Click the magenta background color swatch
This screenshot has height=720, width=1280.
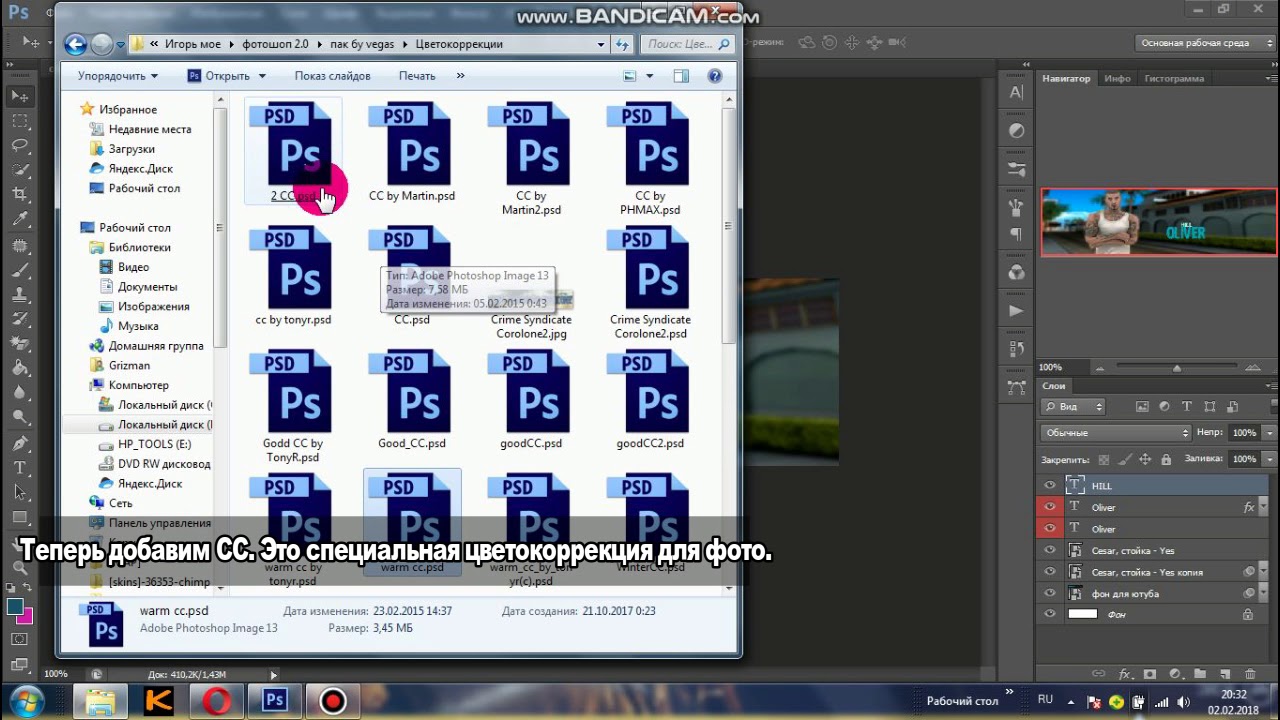(x=27, y=616)
